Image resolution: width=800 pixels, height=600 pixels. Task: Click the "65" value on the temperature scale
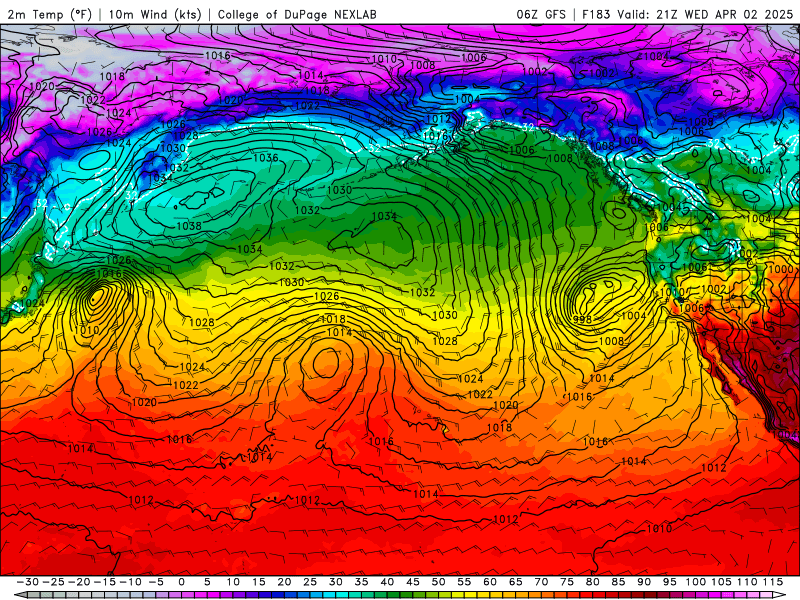(516, 582)
